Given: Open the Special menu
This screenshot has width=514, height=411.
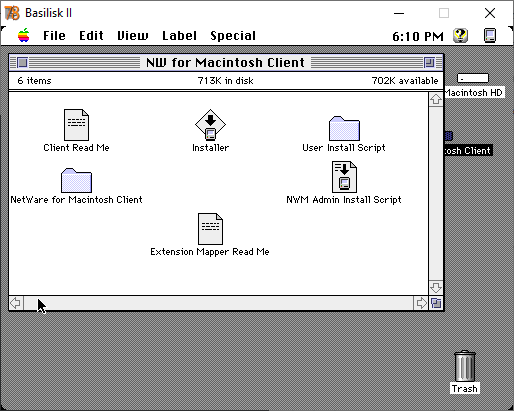Looking at the screenshot, I should (x=233, y=36).
